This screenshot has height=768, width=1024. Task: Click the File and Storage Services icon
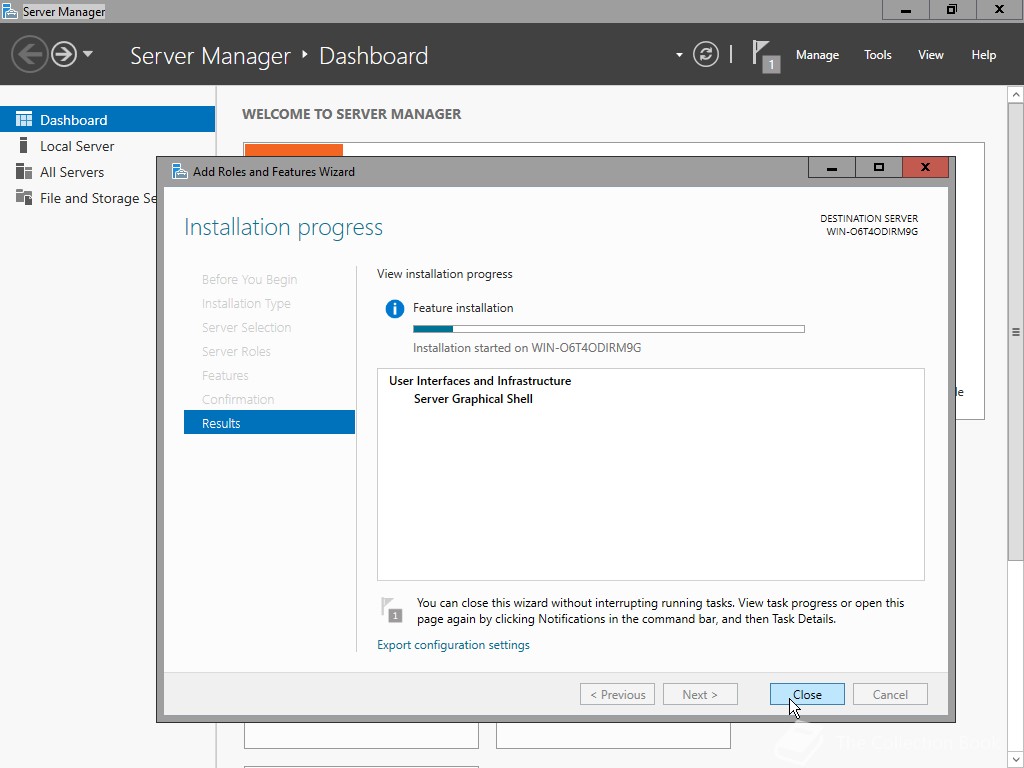click(24, 197)
